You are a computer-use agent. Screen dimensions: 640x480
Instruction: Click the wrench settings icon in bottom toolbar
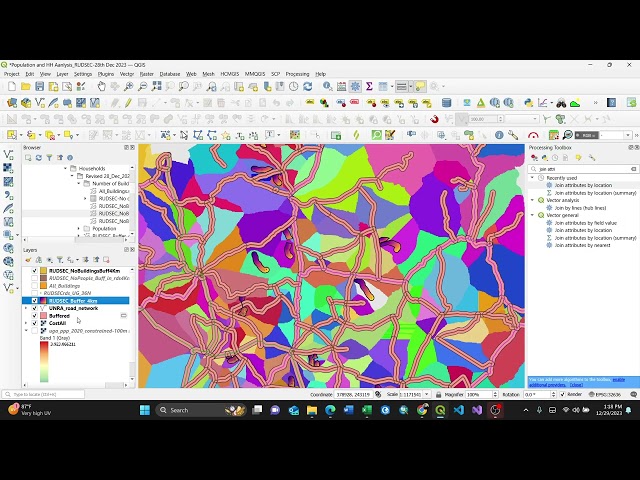513,135
